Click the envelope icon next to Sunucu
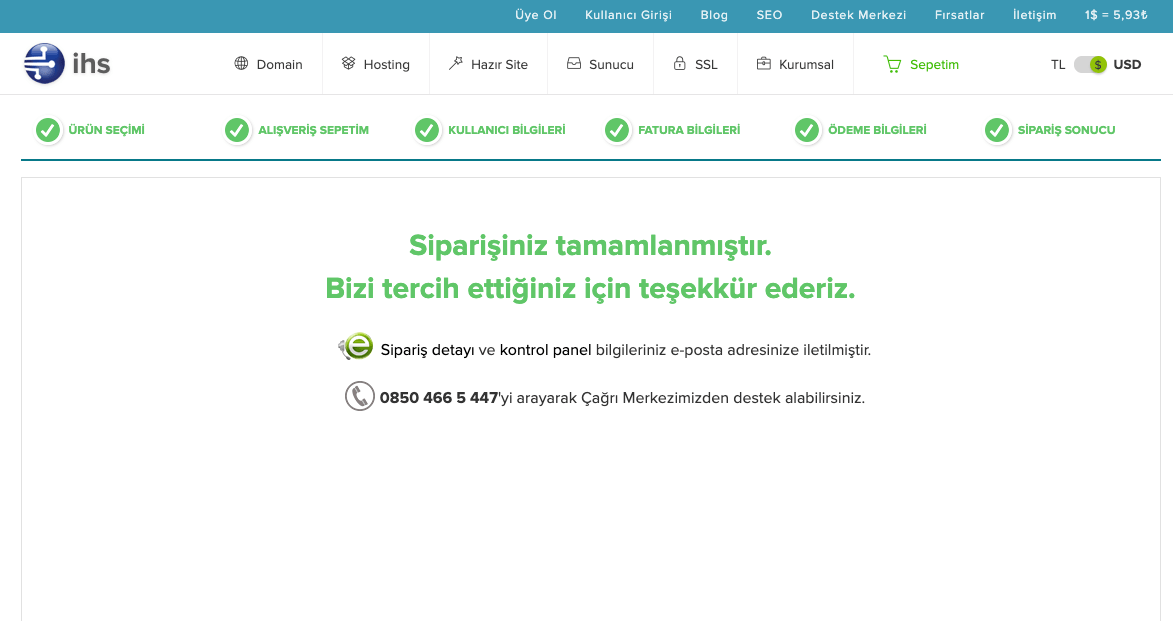The image size is (1173, 621). click(572, 63)
